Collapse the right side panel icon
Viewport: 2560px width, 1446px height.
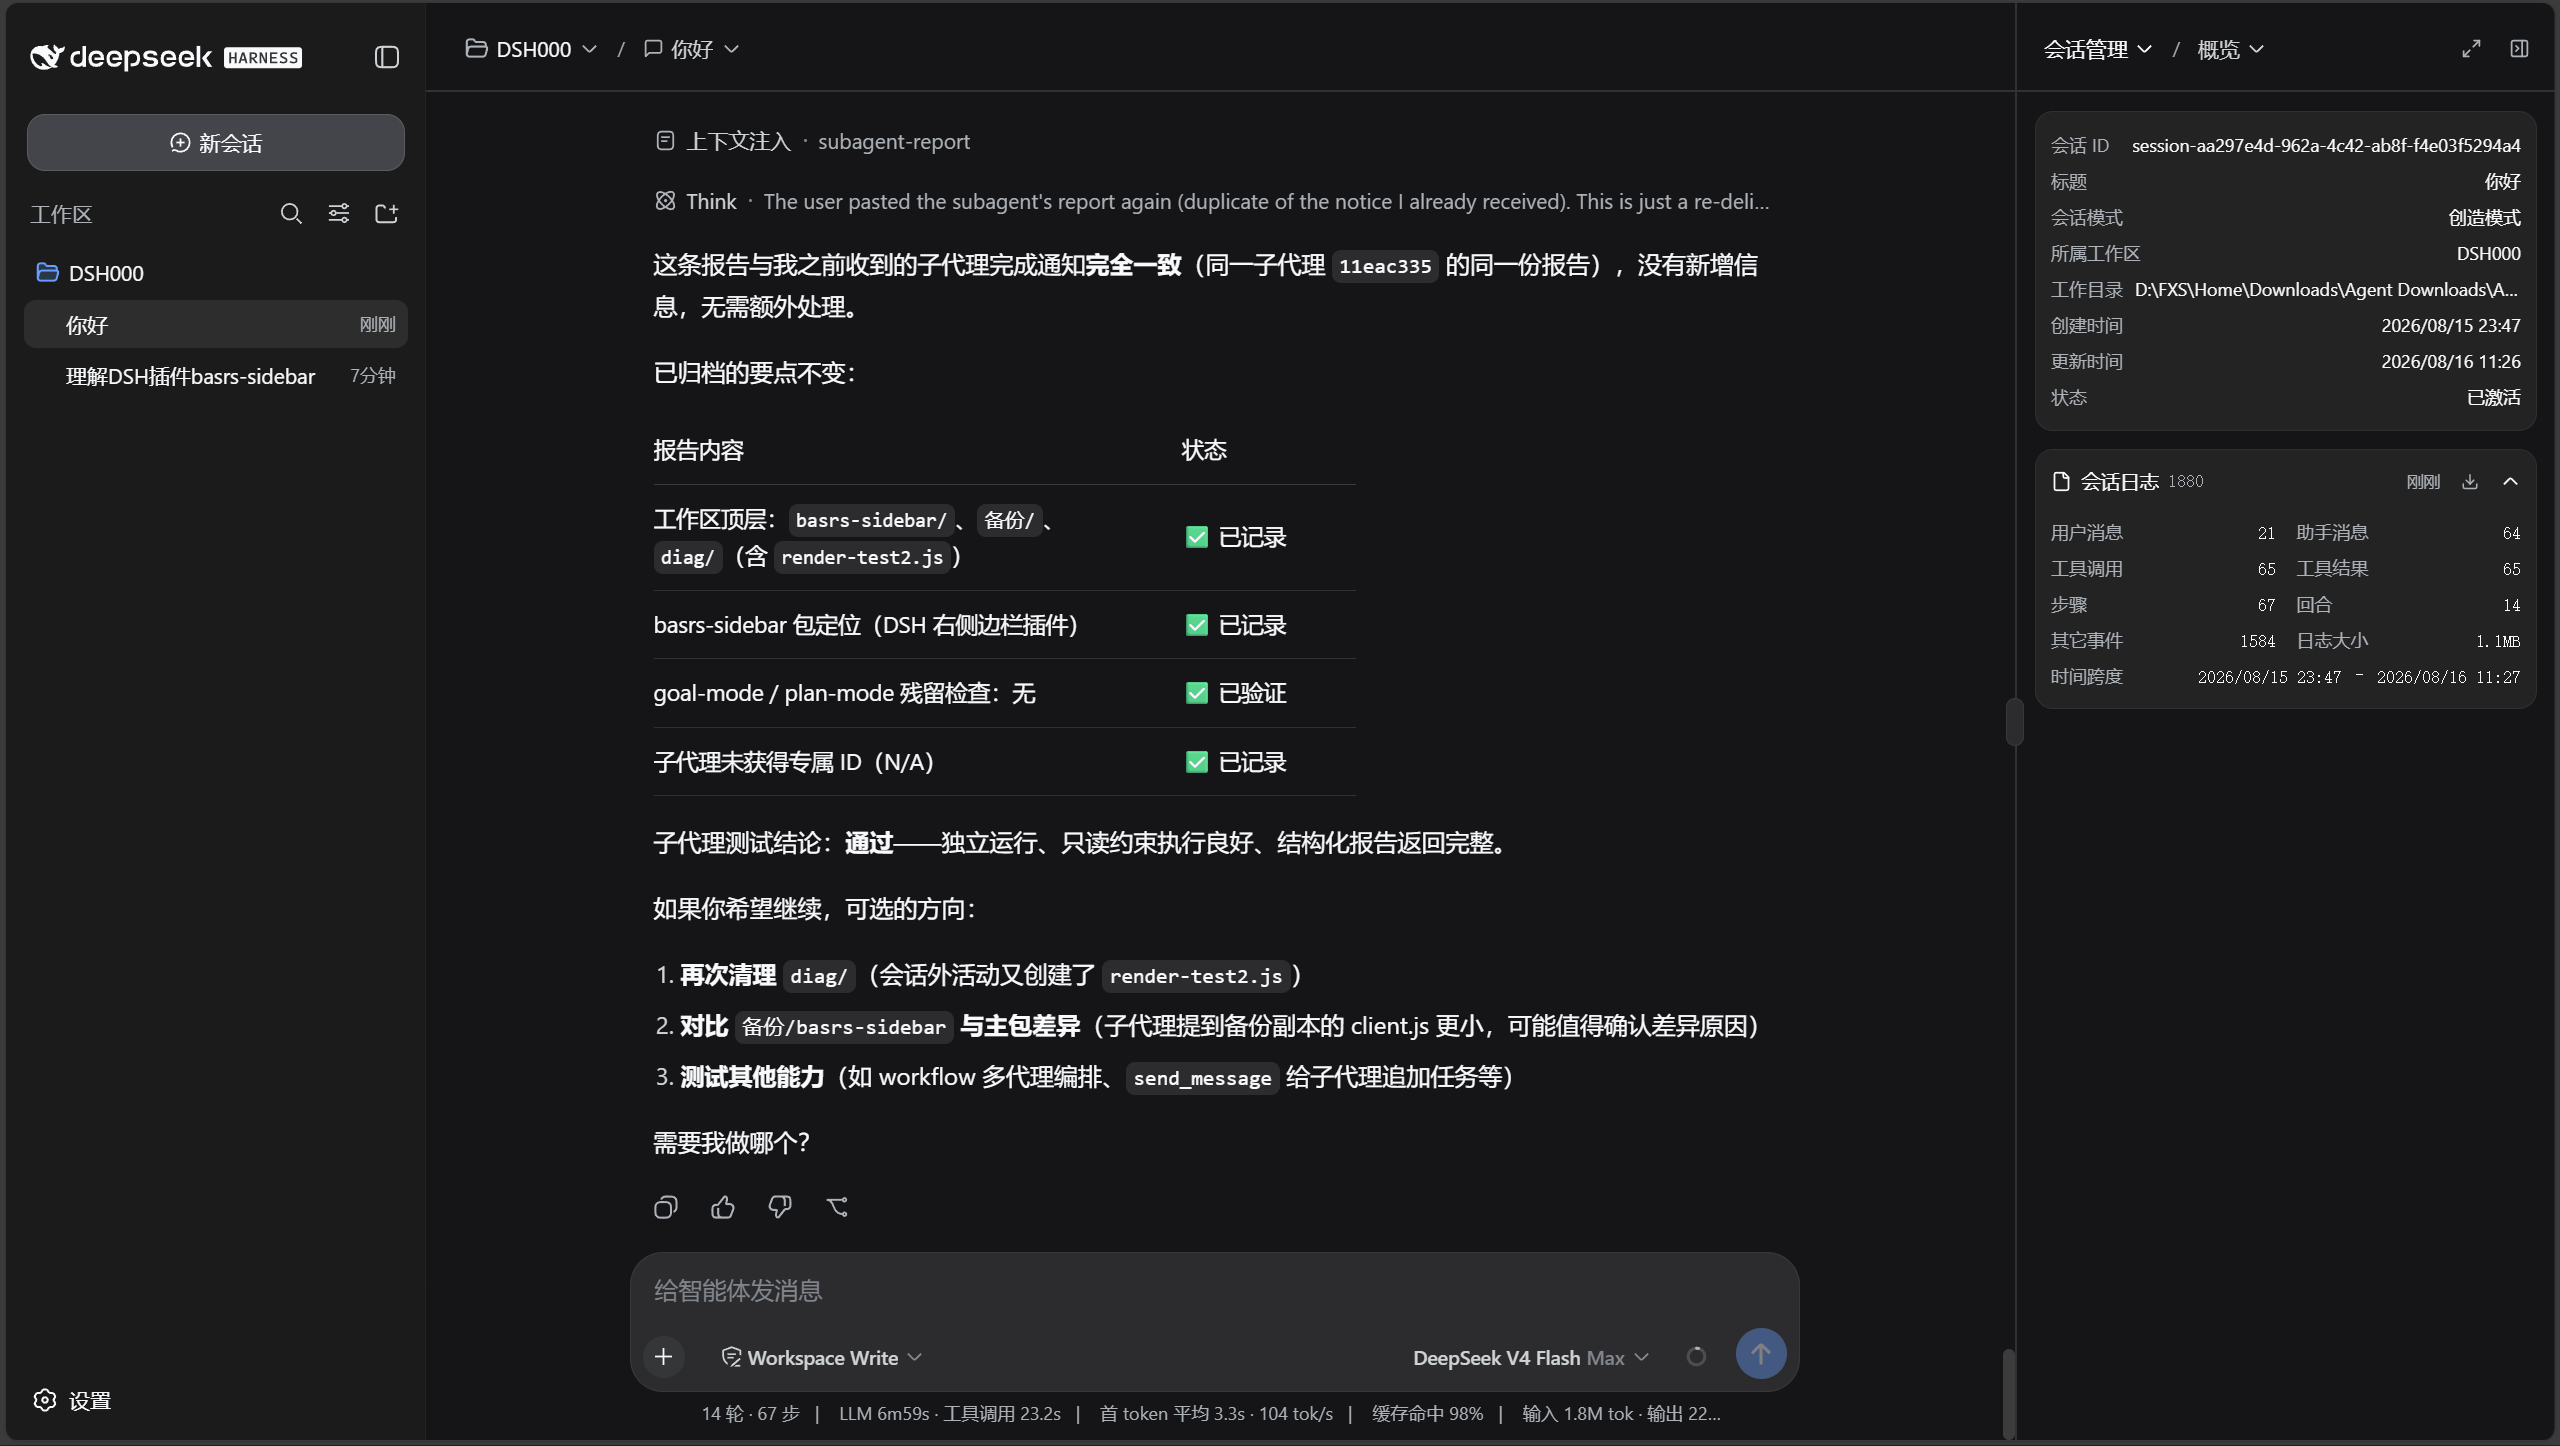point(2519,49)
